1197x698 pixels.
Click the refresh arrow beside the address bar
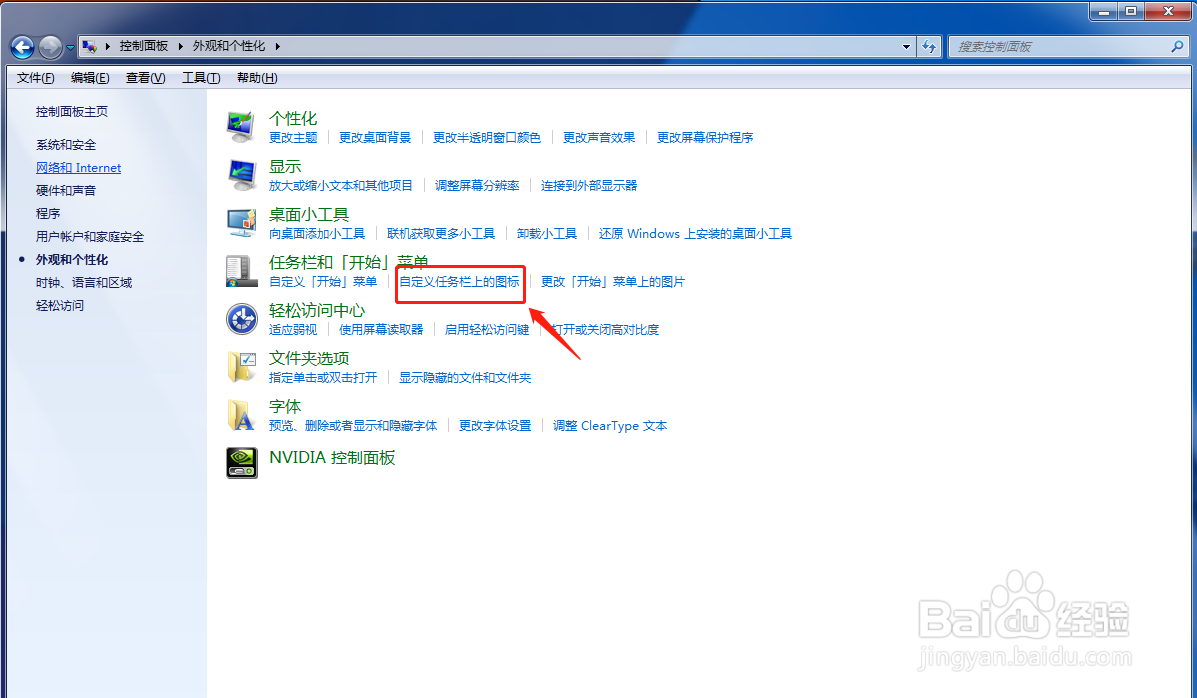(x=929, y=46)
